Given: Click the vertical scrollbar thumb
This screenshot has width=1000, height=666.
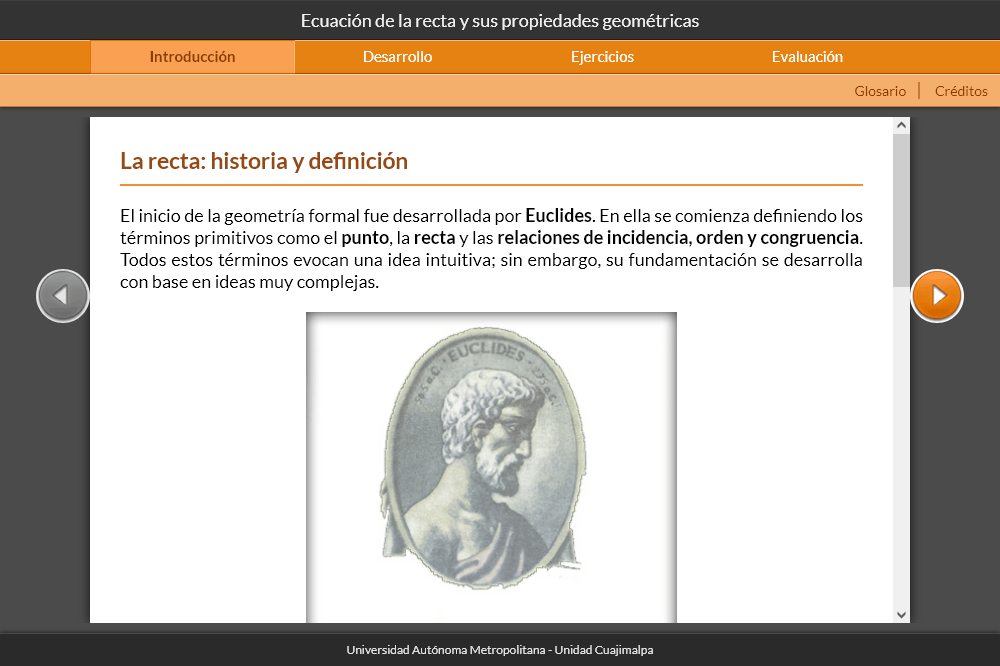Looking at the screenshot, I should [901, 211].
